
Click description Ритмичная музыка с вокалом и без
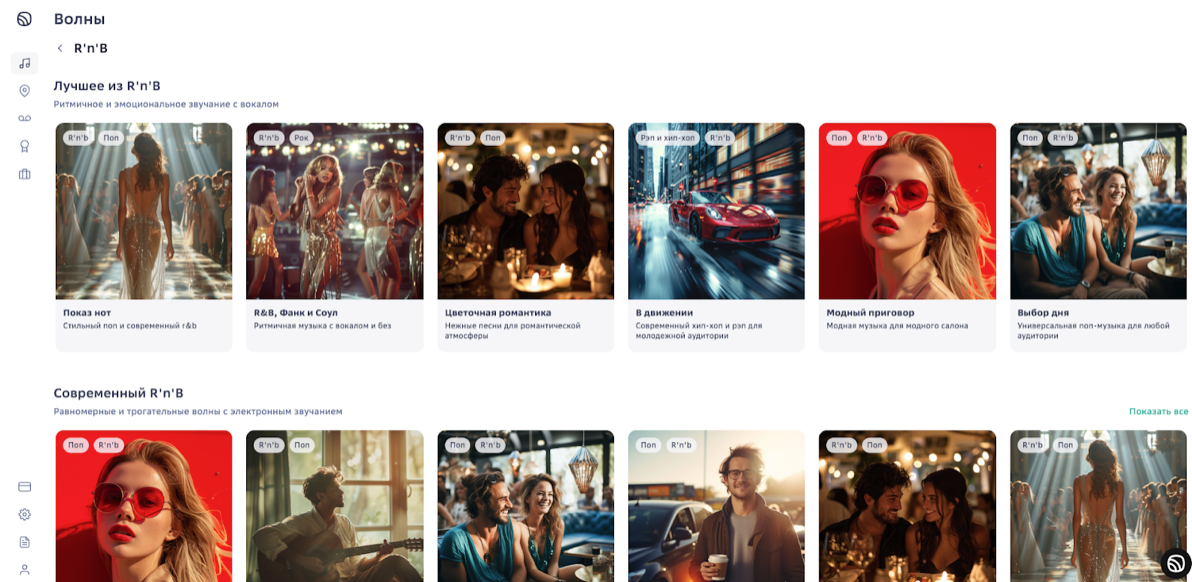(x=322, y=326)
